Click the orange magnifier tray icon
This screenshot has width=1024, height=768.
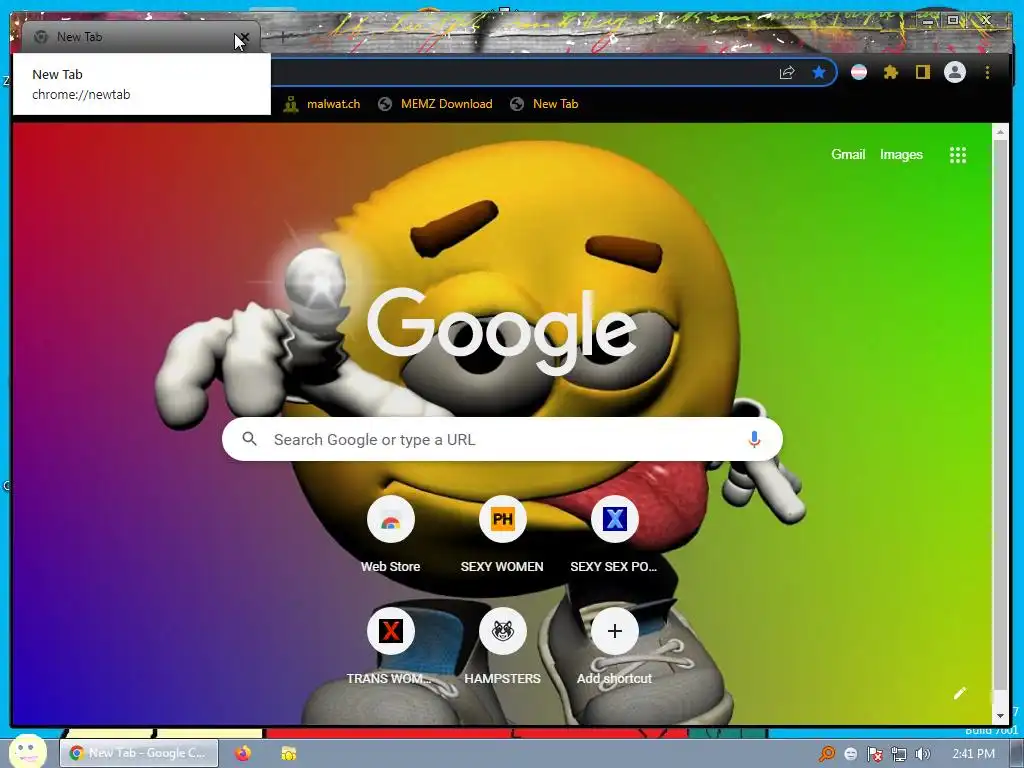pos(827,754)
